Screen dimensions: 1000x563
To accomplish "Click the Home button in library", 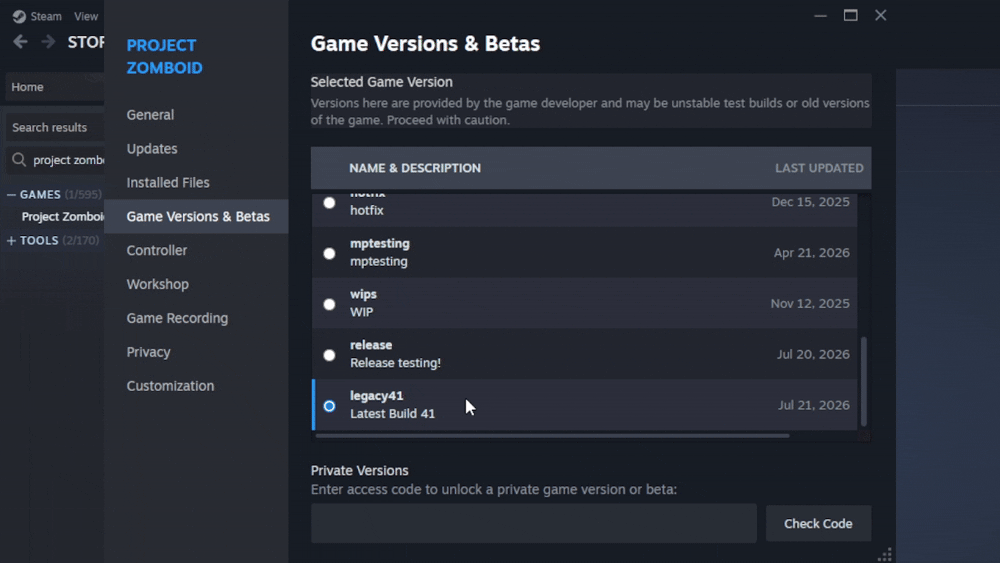I will click(55, 87).
